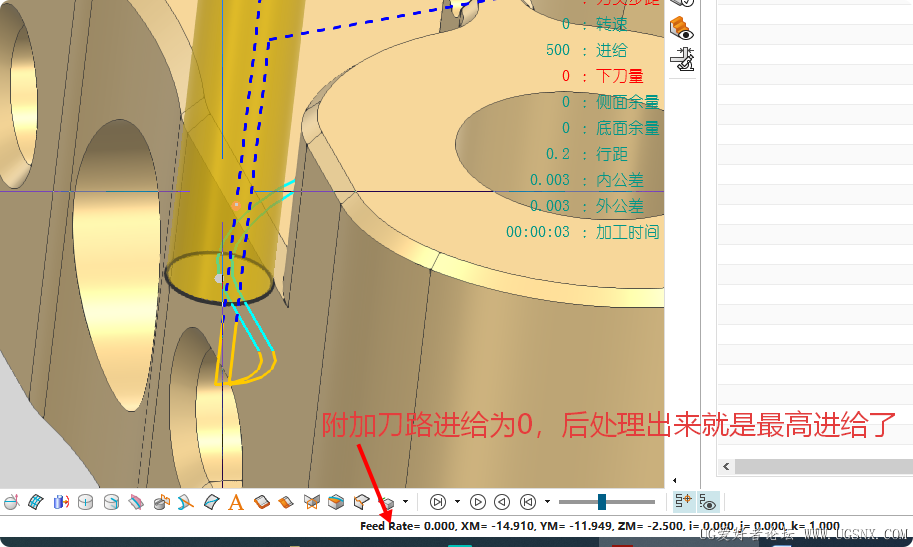Click the '转速' spindle speed label
The height and width of the screenshot is (547, 913).
[611, 24]
